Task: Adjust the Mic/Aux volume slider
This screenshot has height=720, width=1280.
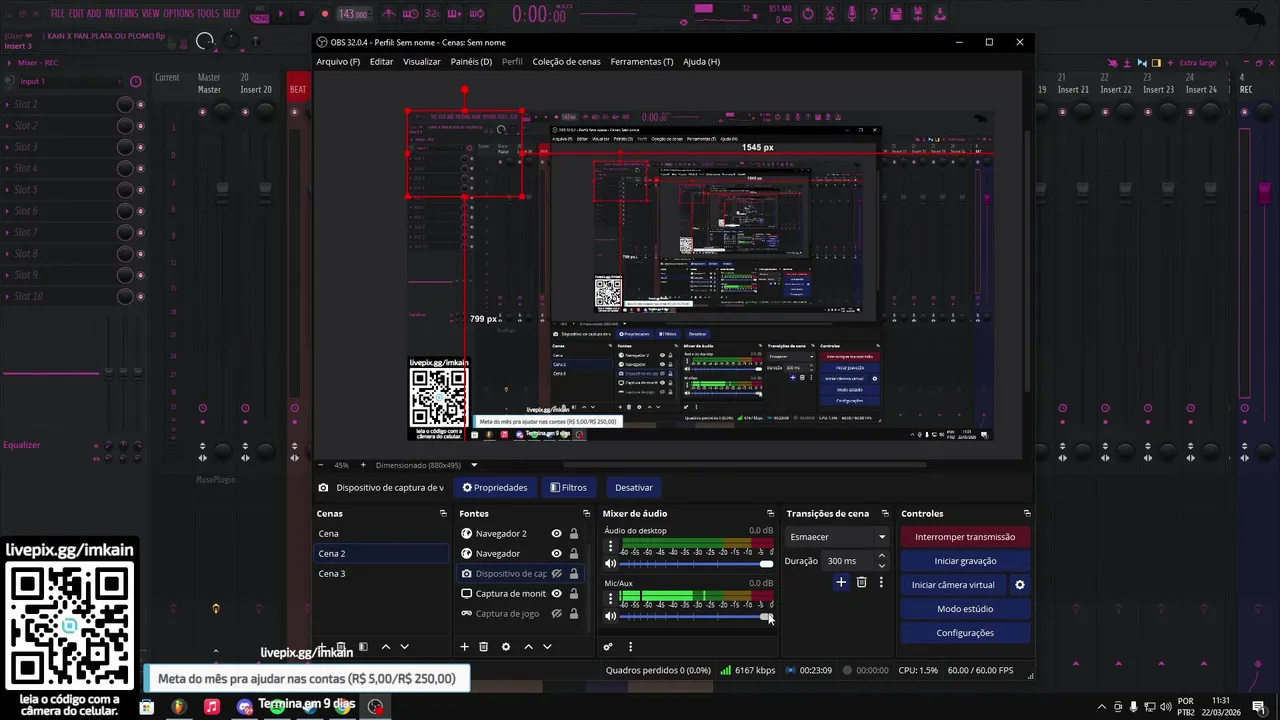Action: [697, 616]
